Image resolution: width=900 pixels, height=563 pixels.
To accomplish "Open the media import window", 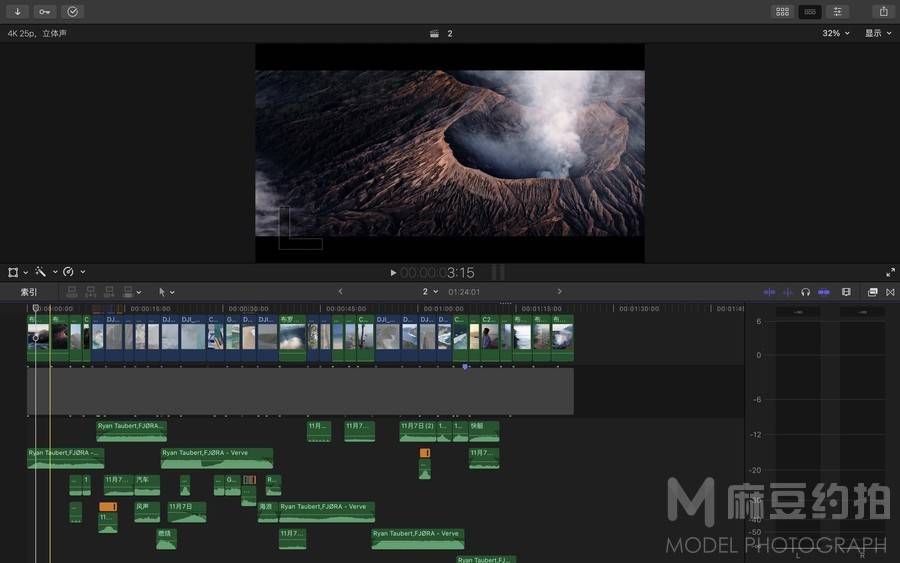I will tap(18, 11).
